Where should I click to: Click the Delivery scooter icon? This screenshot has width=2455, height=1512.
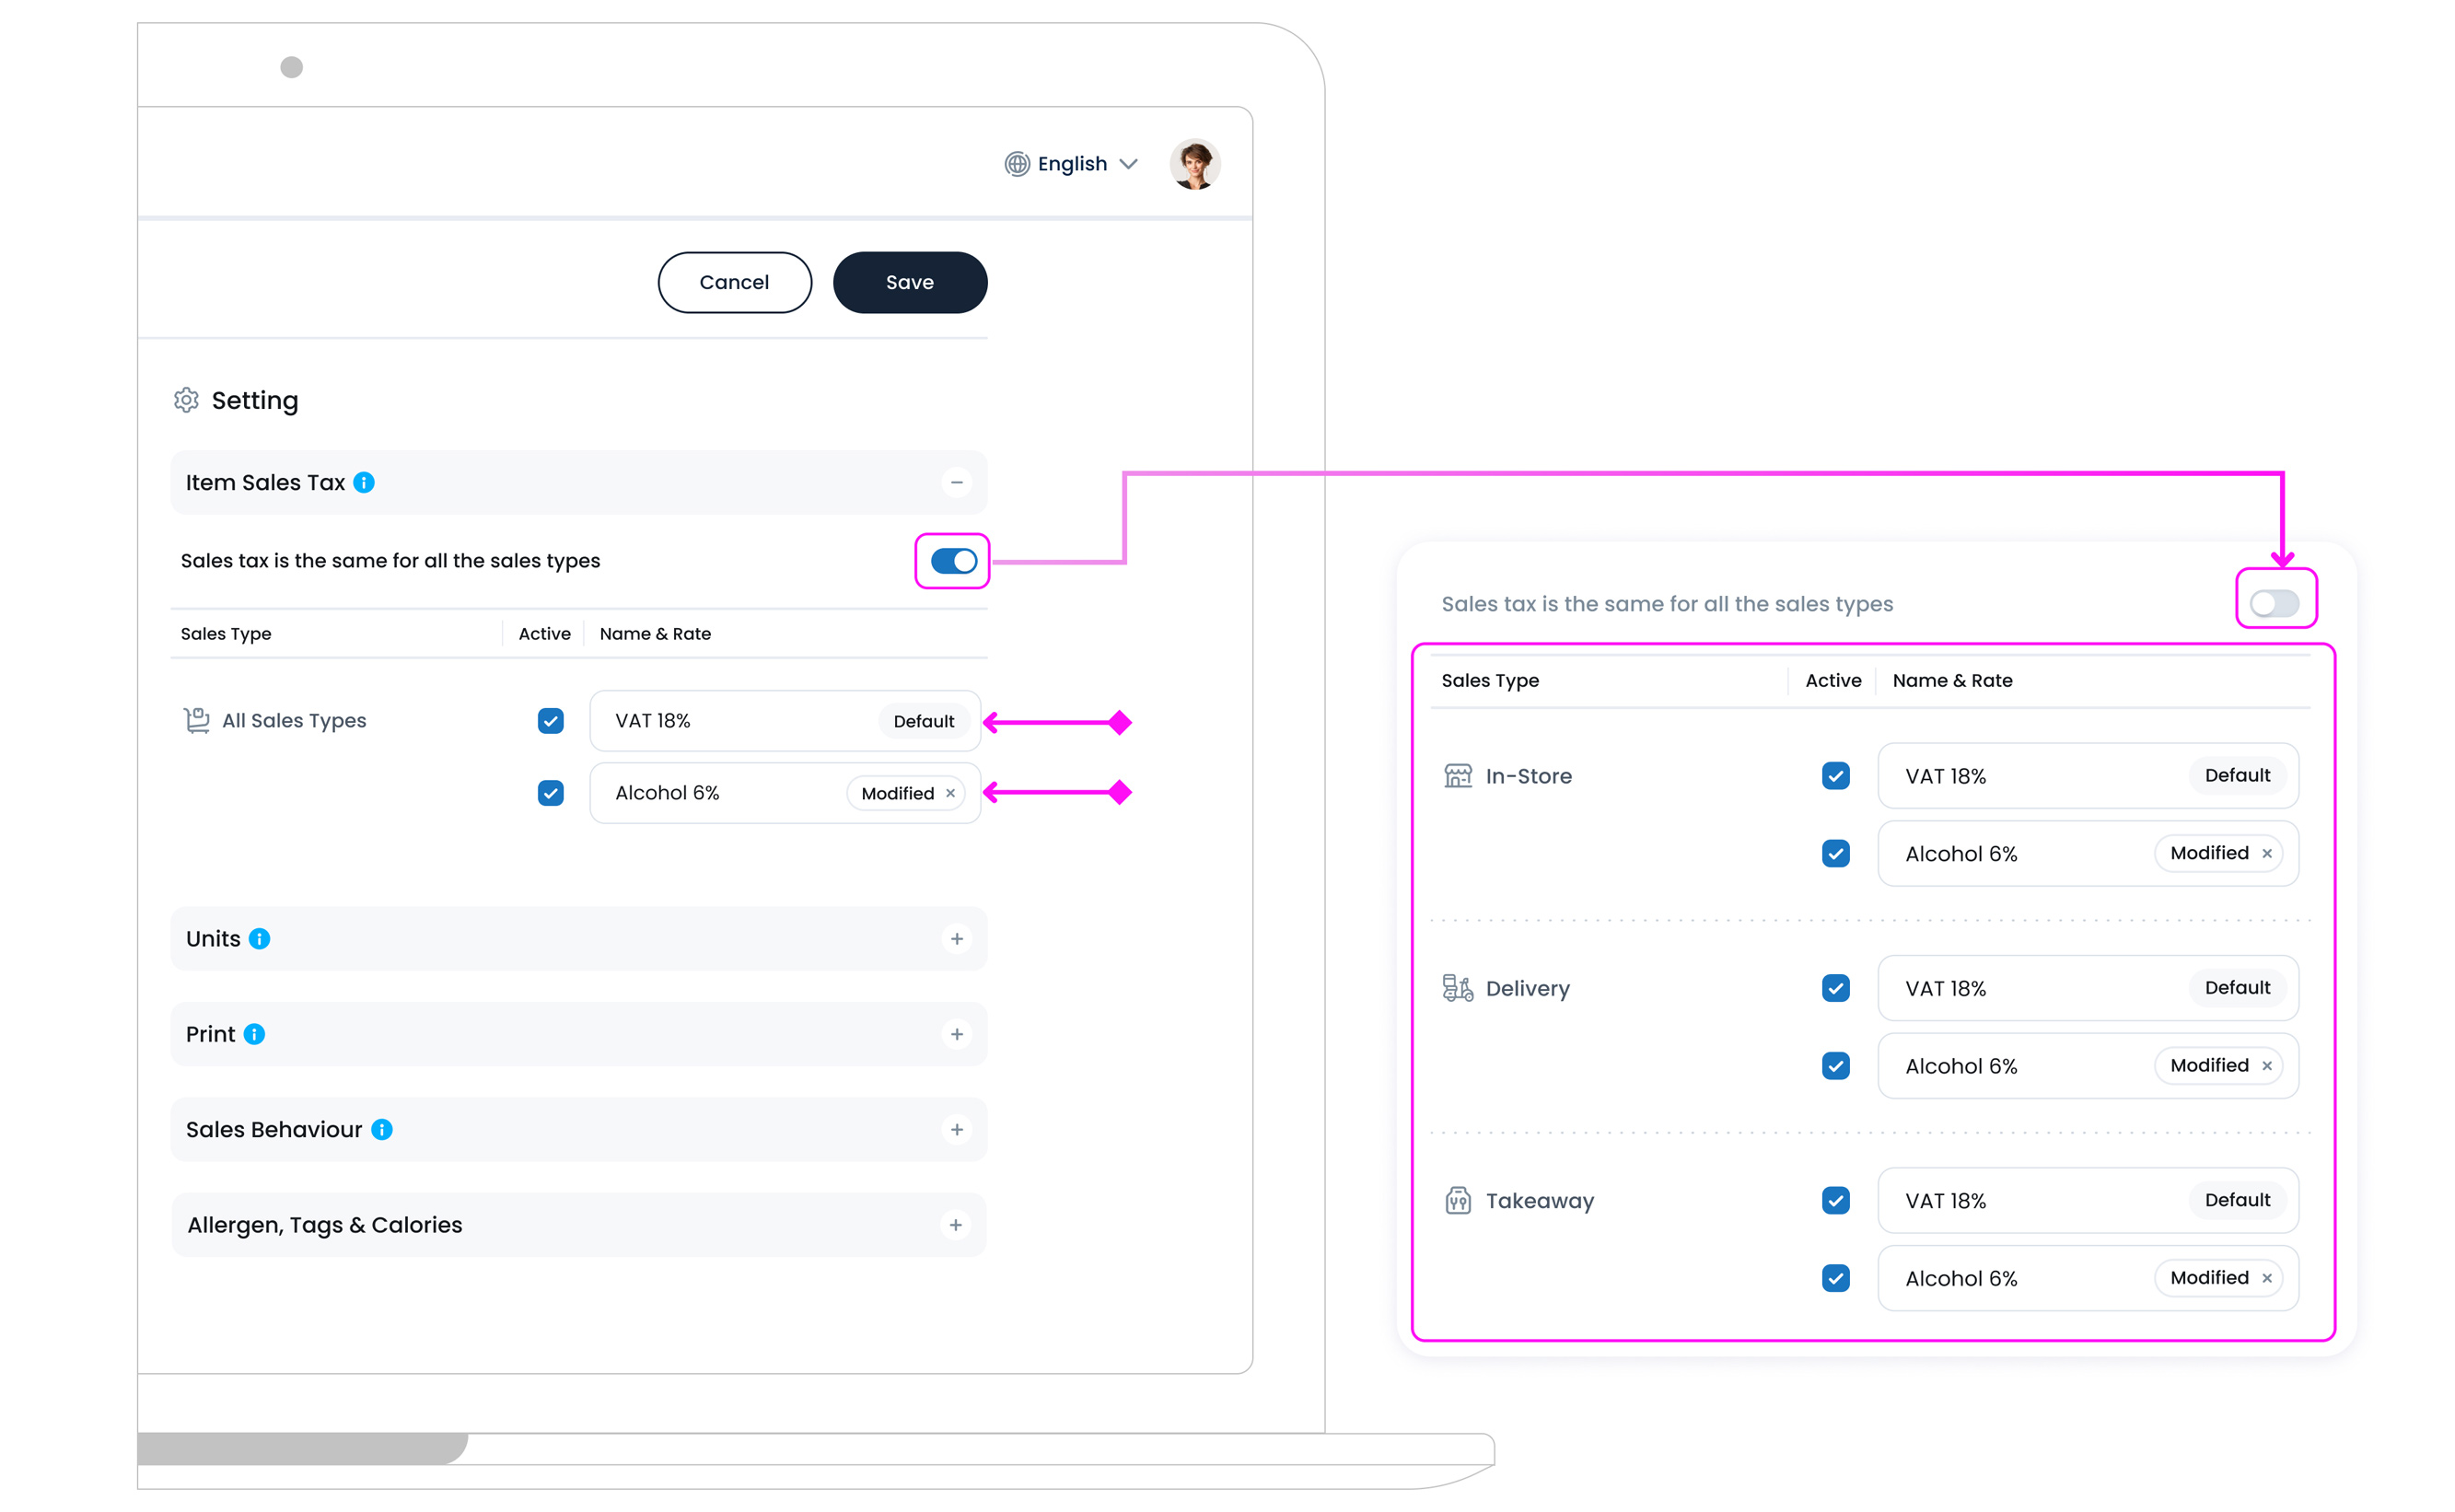[x=1457, y=988]
